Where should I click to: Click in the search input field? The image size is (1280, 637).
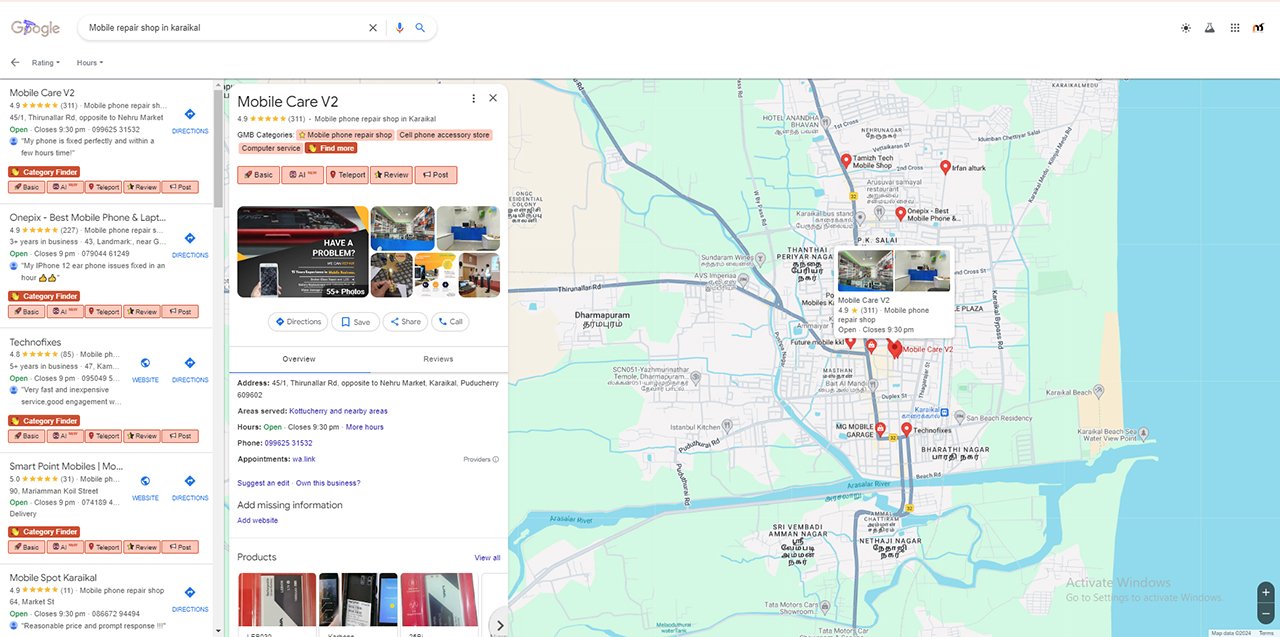pyautogui.click(x=224, y=28)
